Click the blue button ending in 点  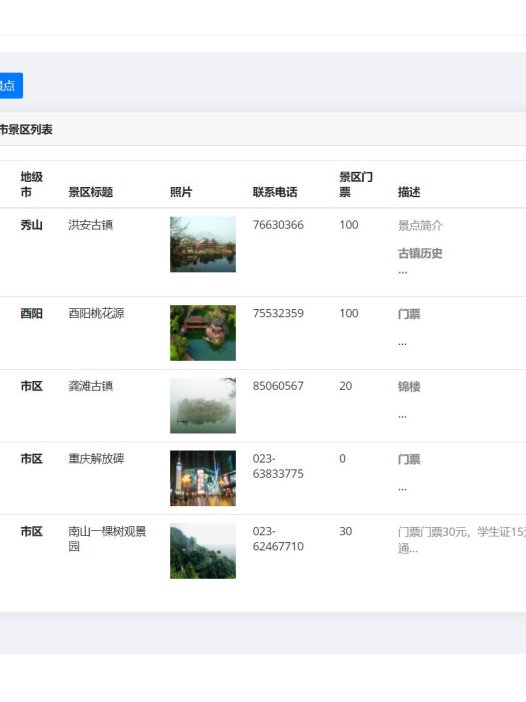[x=10, y=86]
